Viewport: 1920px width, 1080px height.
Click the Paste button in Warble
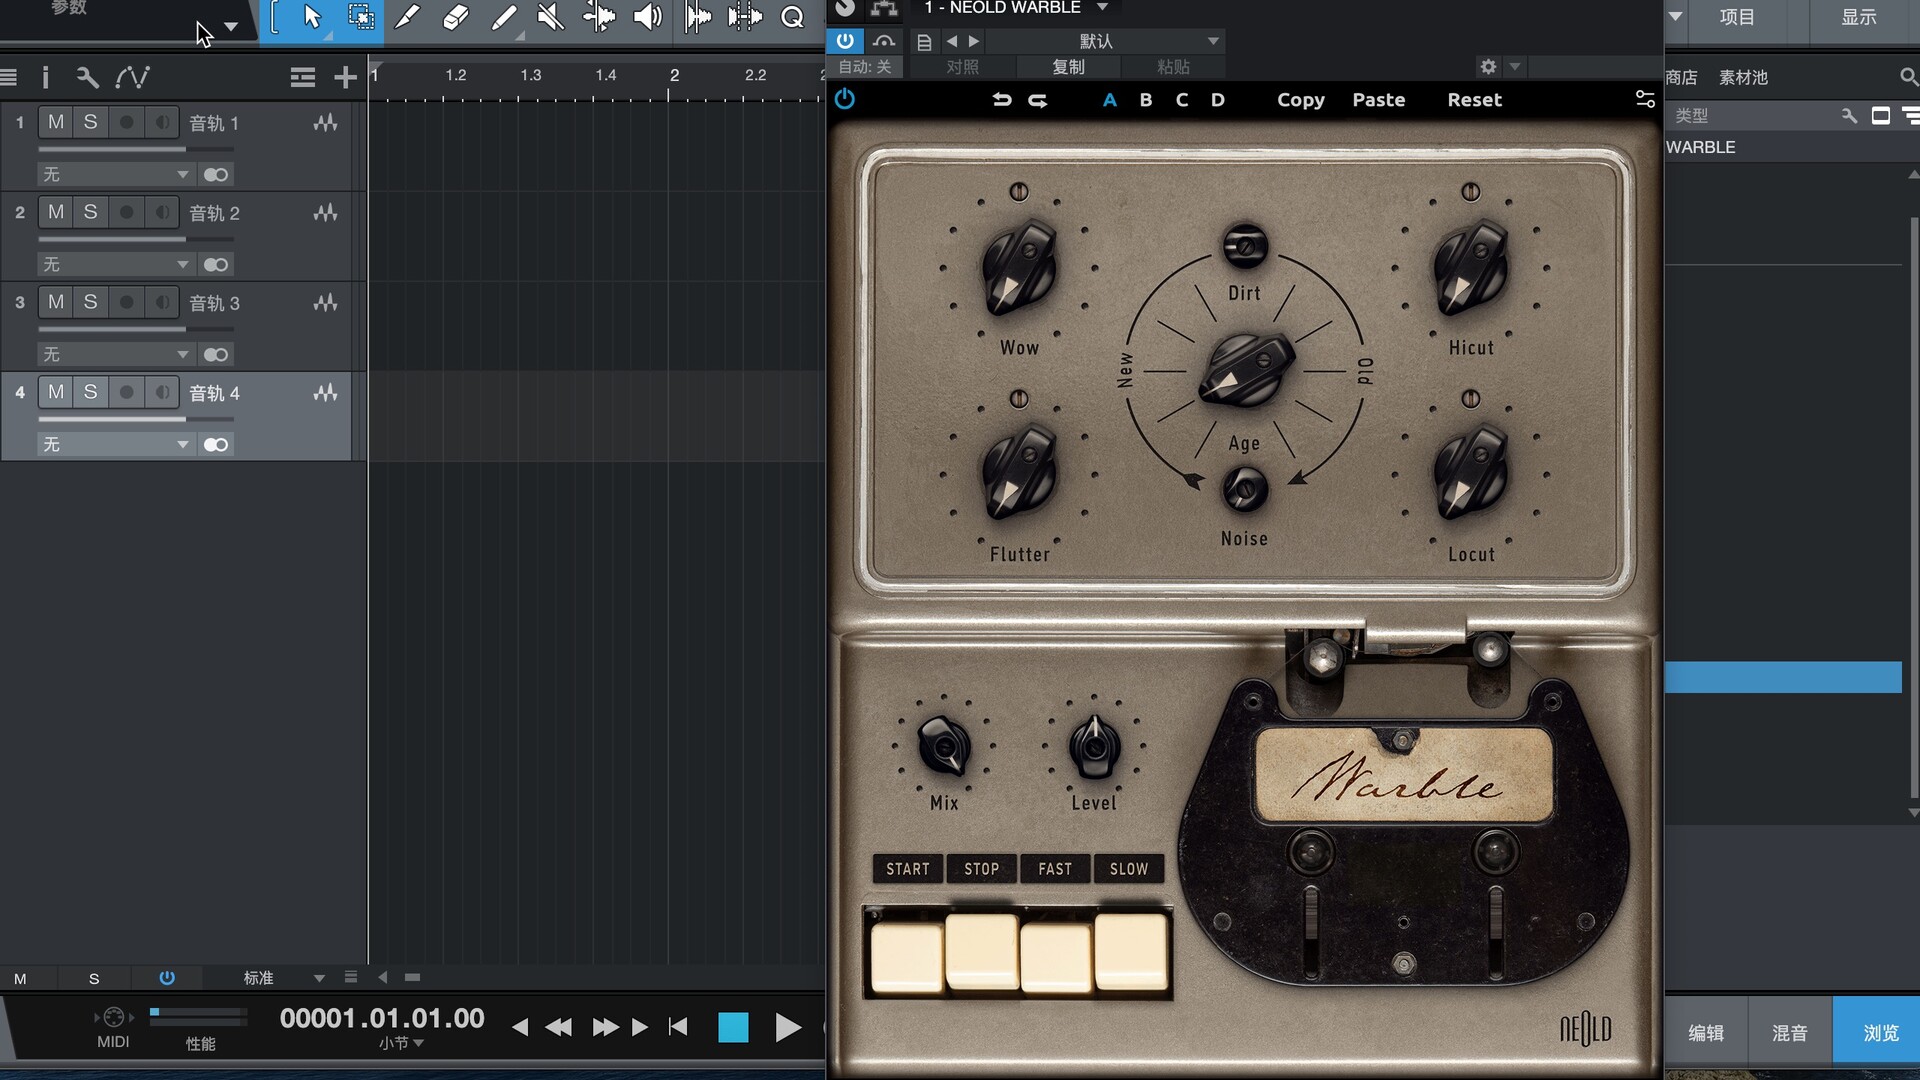coord(1378,100)
